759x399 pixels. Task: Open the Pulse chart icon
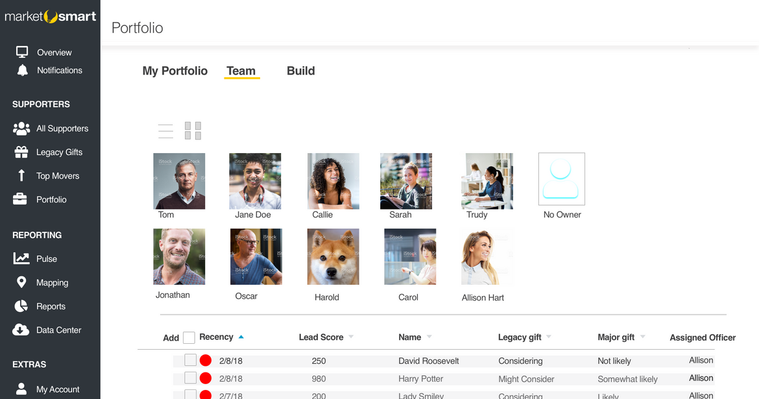coord(21,258)
